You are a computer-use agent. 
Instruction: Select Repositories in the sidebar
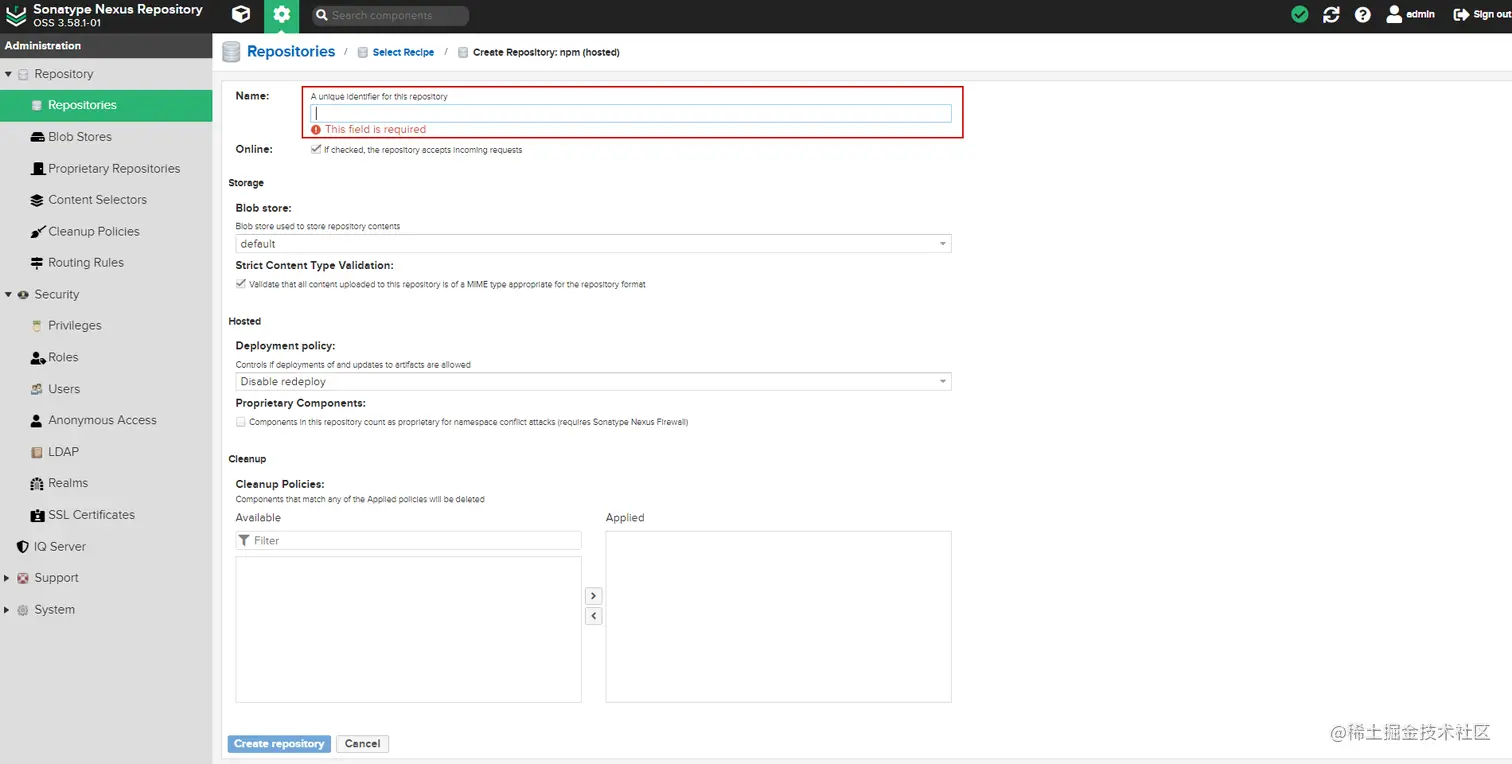106,105
